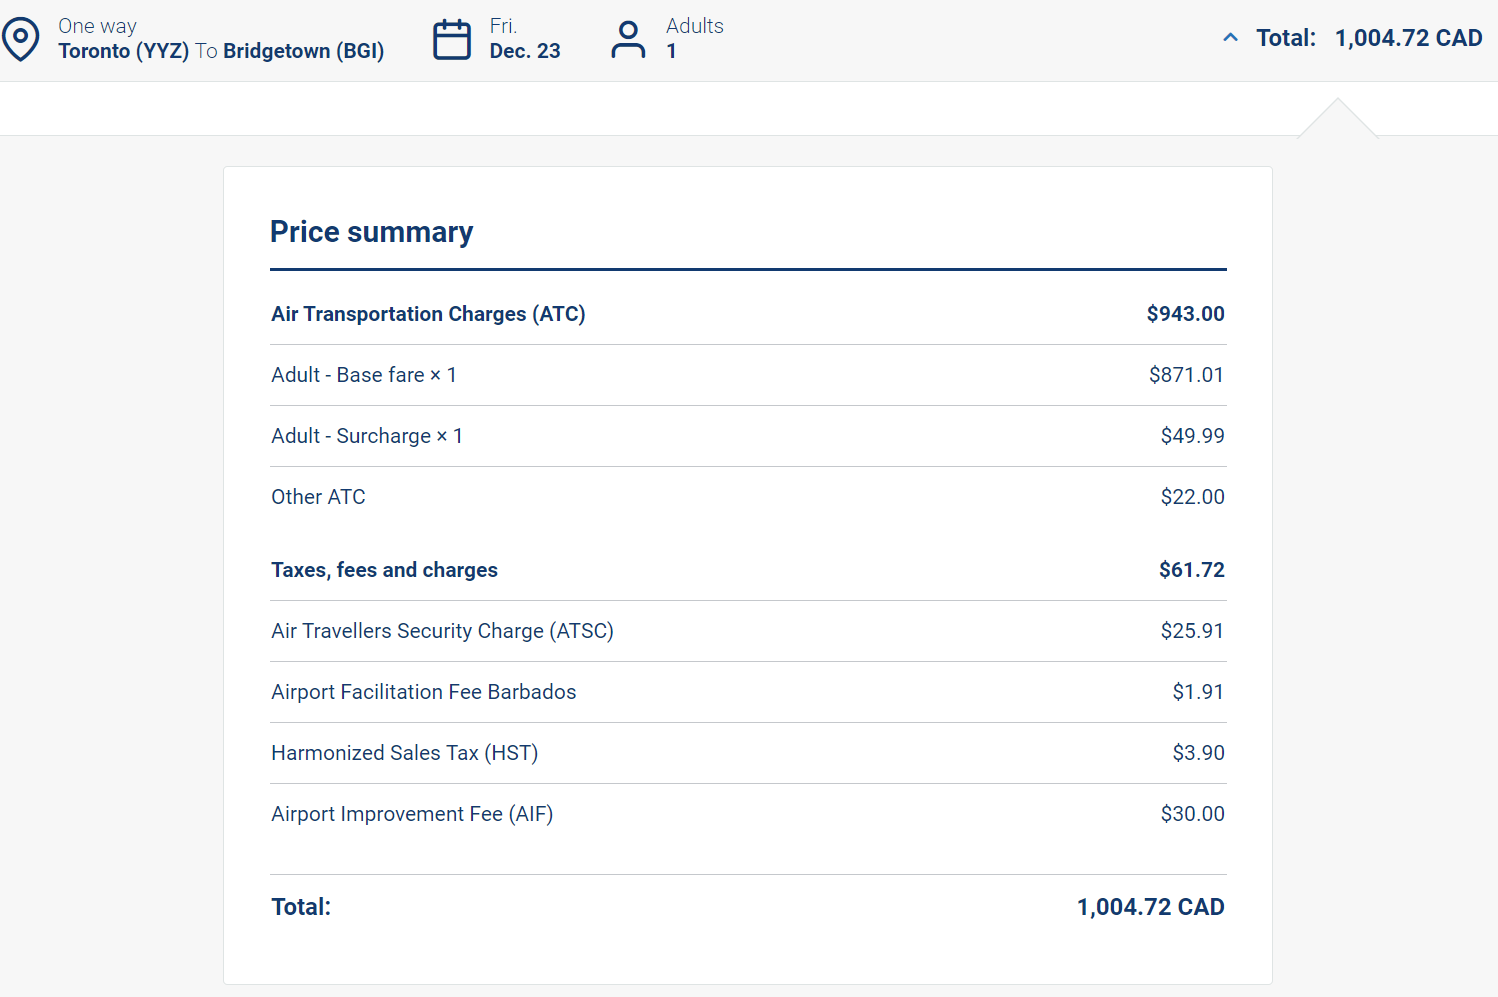Select the Other ATC line
Image resolution: width=1498 pixels, height=997 pixels.
(318, 497)
